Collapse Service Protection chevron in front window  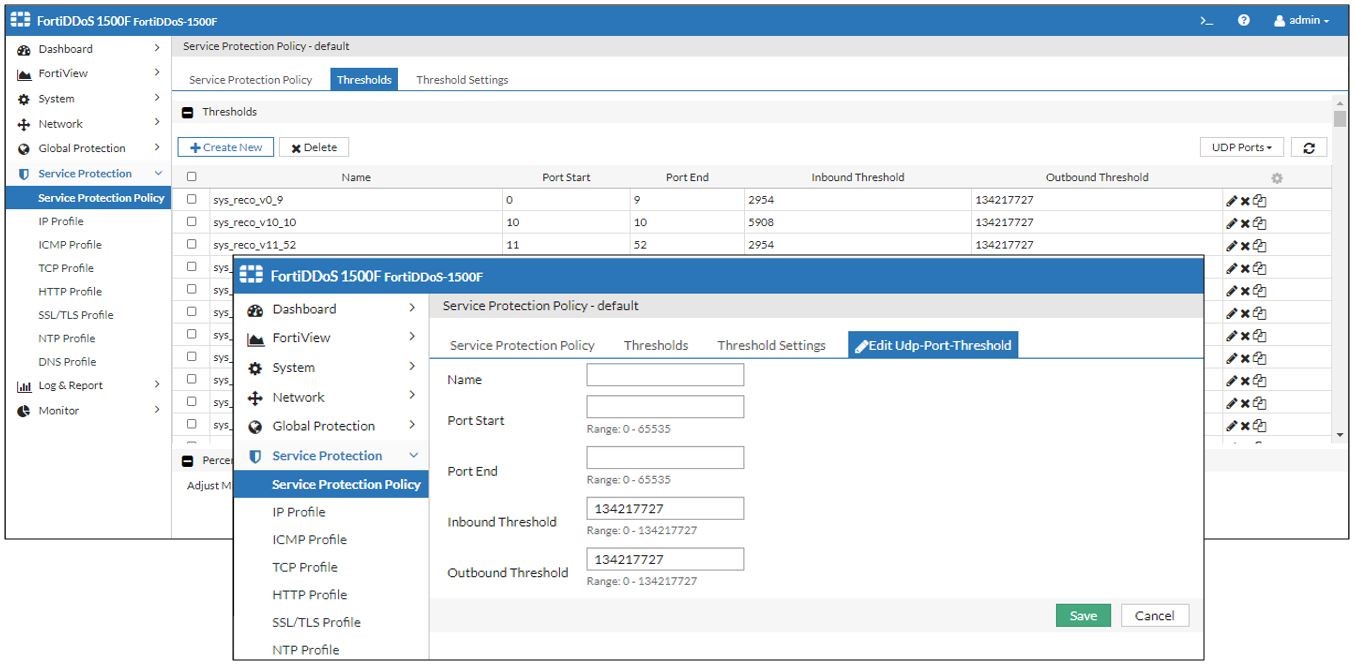[413, 456]
